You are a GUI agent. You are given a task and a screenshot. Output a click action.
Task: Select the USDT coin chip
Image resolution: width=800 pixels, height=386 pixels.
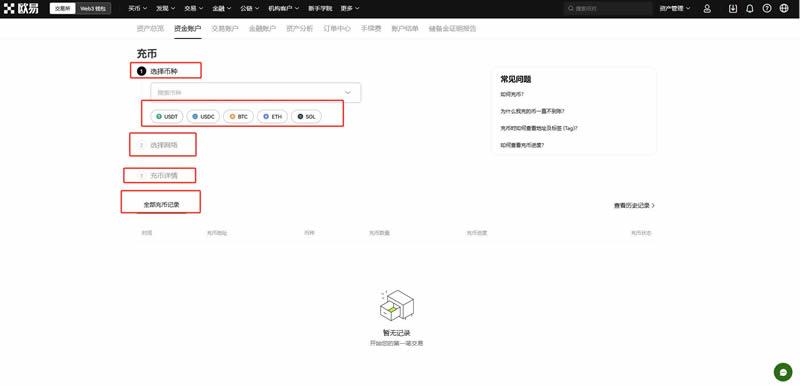[x=167, y=117]
